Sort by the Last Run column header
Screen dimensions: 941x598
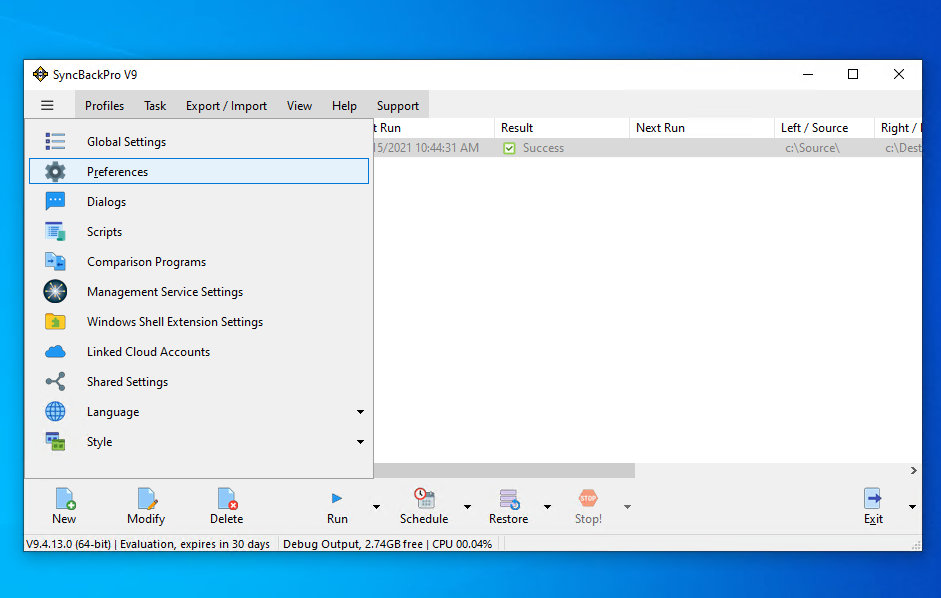click(434, 128)
